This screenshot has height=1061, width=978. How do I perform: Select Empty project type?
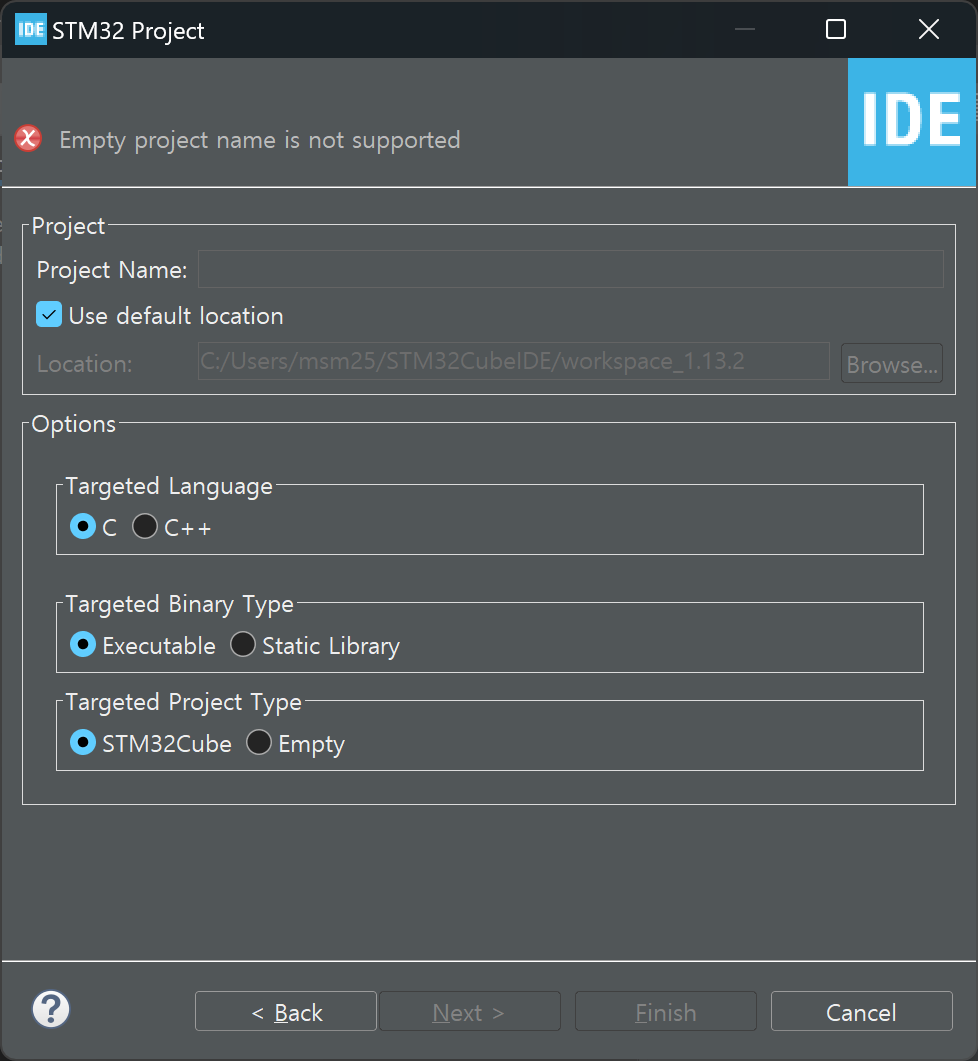coord(259,743)
